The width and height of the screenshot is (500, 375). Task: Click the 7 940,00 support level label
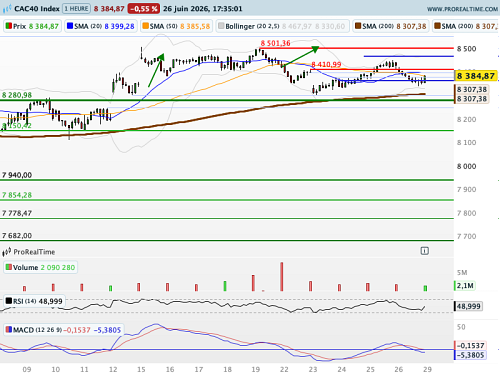(x=17, y=175)
